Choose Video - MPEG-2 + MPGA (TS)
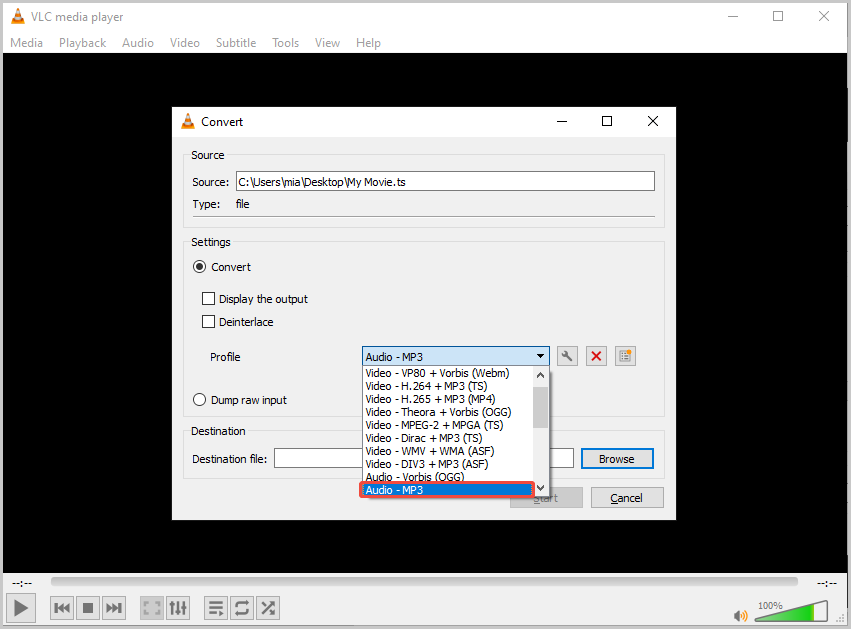Viewport: 851px width, 629px height. [x=448, y=425]
